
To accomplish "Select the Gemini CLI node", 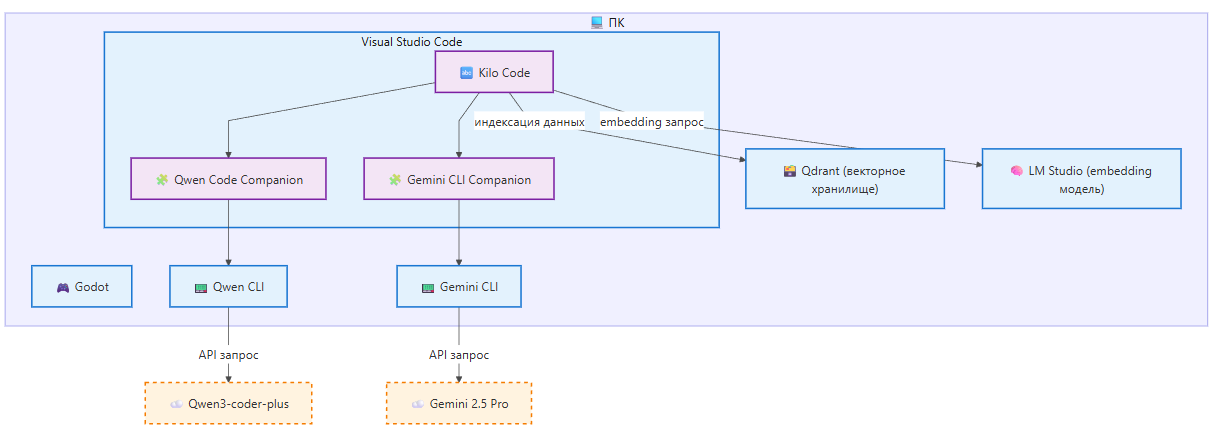I will (x=459, y=286).
